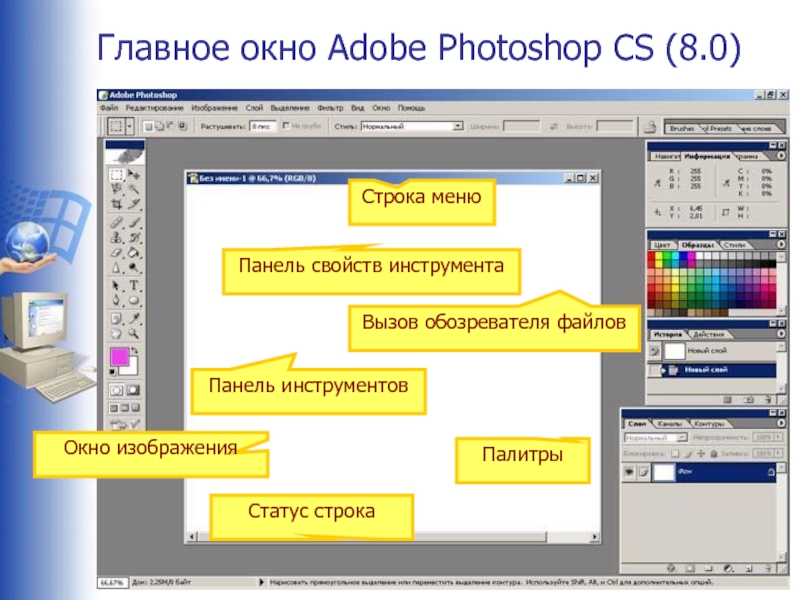Click adjustment layer icon at Layers palette bottom
800x600 pixels.
[x=729, y=568]
